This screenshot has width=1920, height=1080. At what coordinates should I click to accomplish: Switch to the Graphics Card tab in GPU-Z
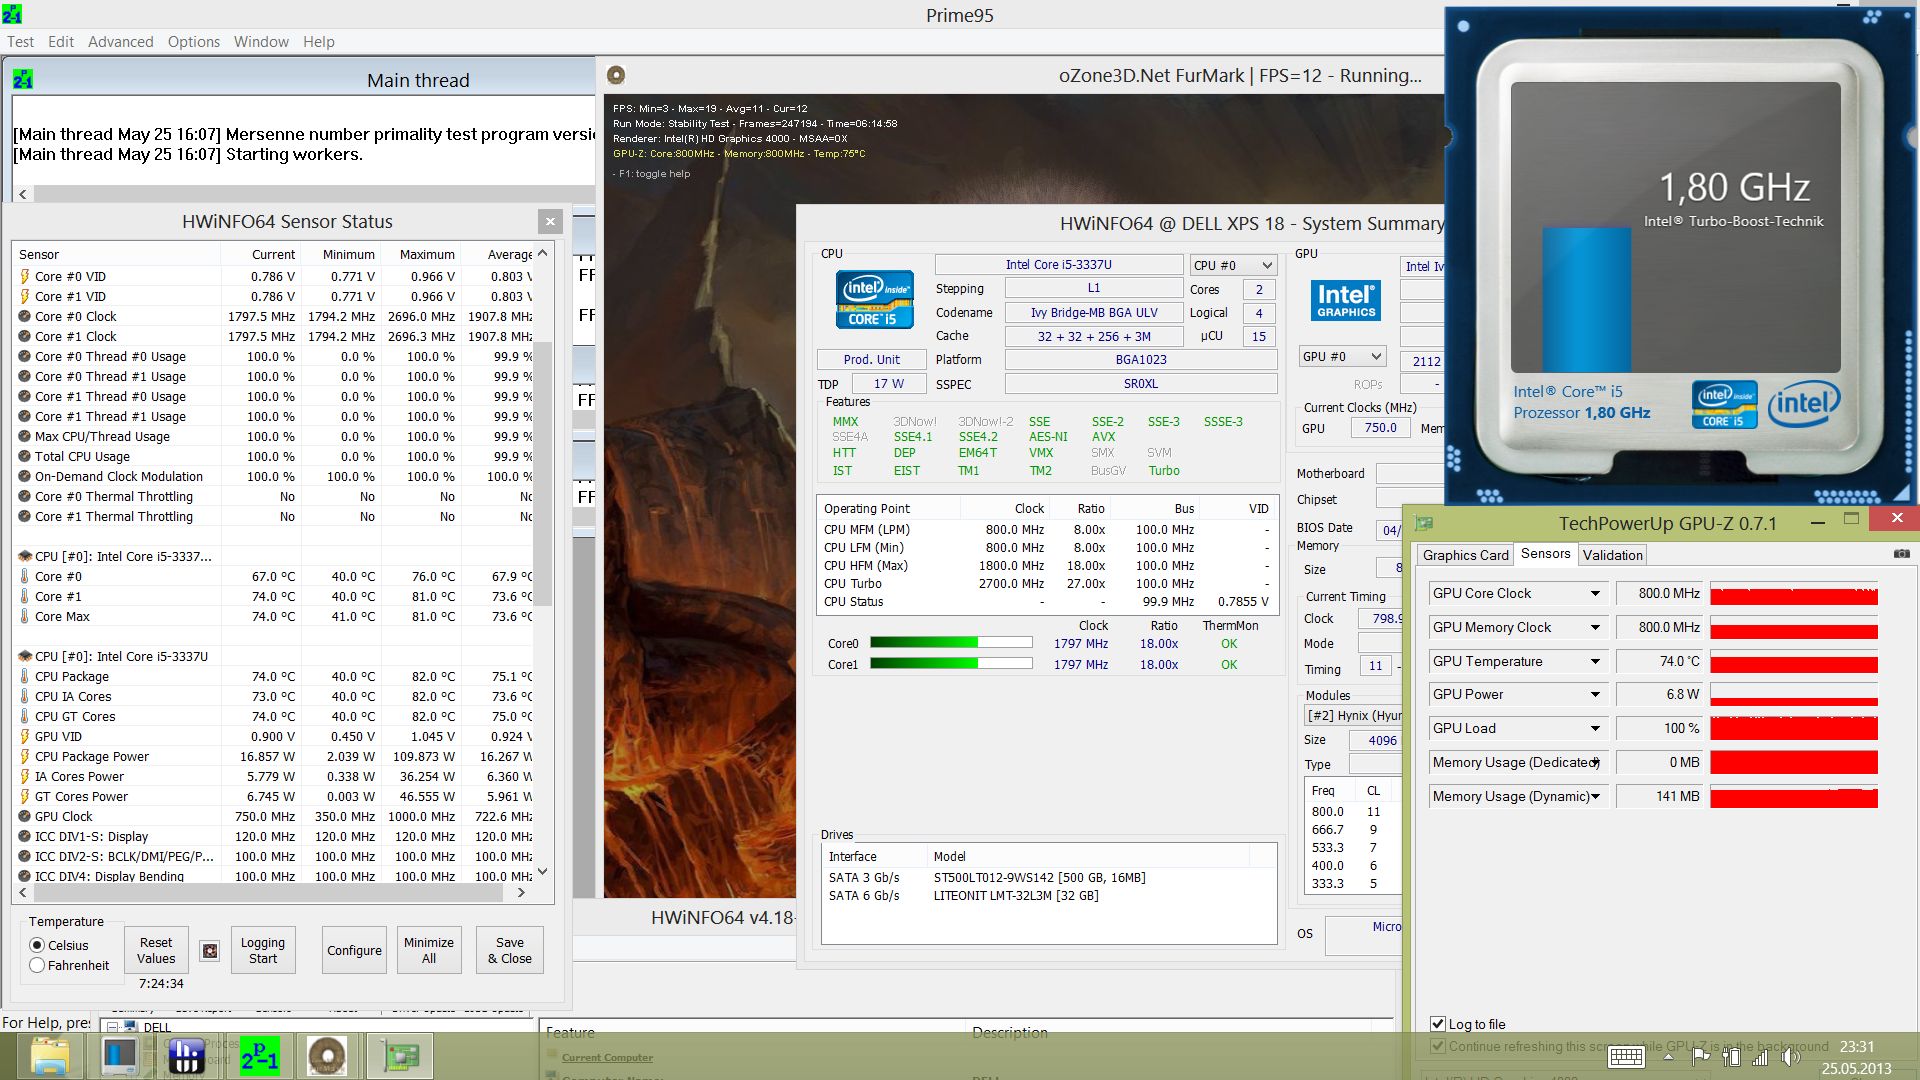click(1465, 555)
